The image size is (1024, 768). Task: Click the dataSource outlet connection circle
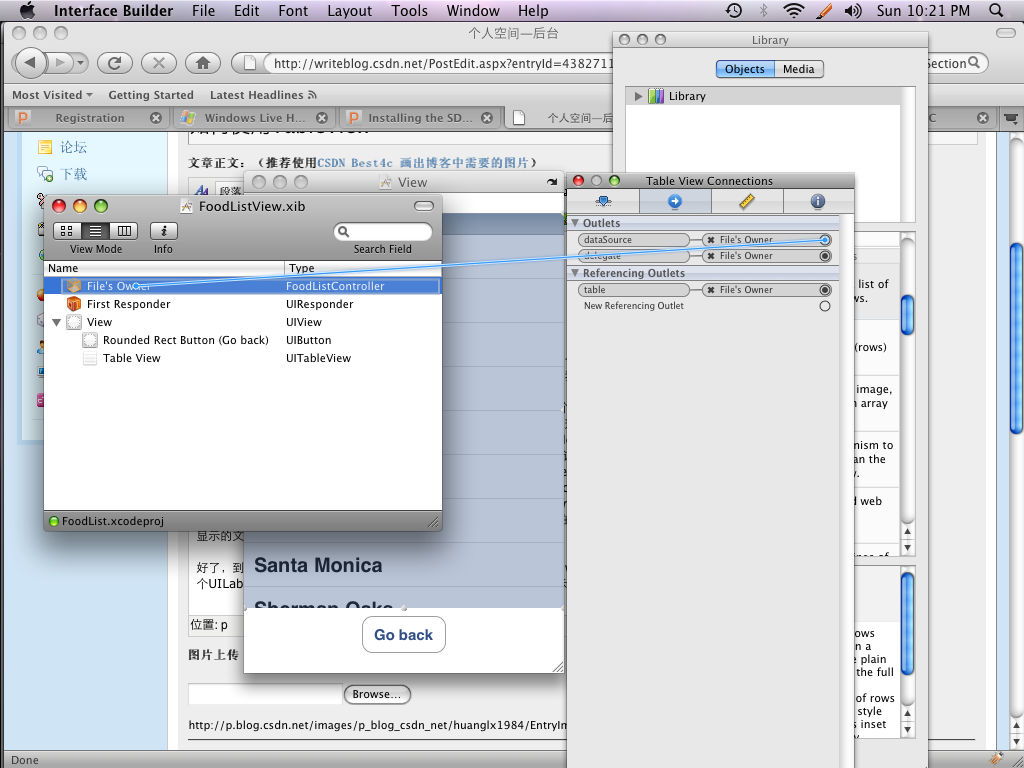pyautogui.click(x=825, y=240)
